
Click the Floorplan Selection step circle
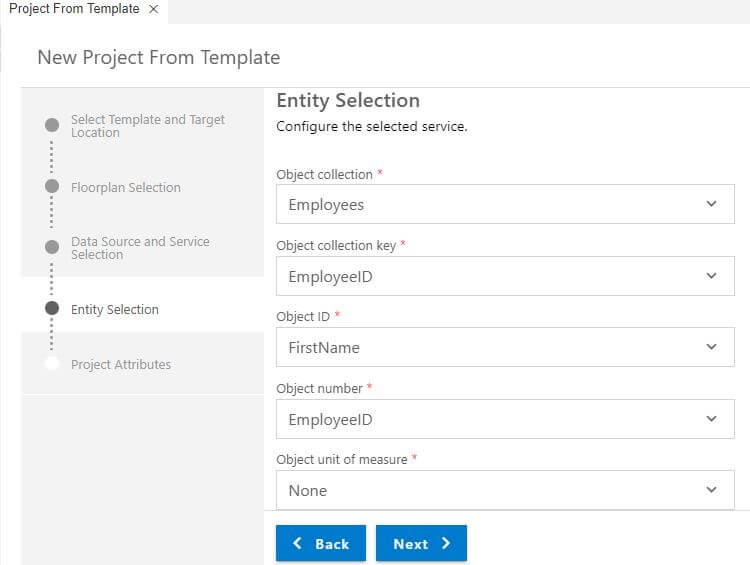tap(52, 186)
